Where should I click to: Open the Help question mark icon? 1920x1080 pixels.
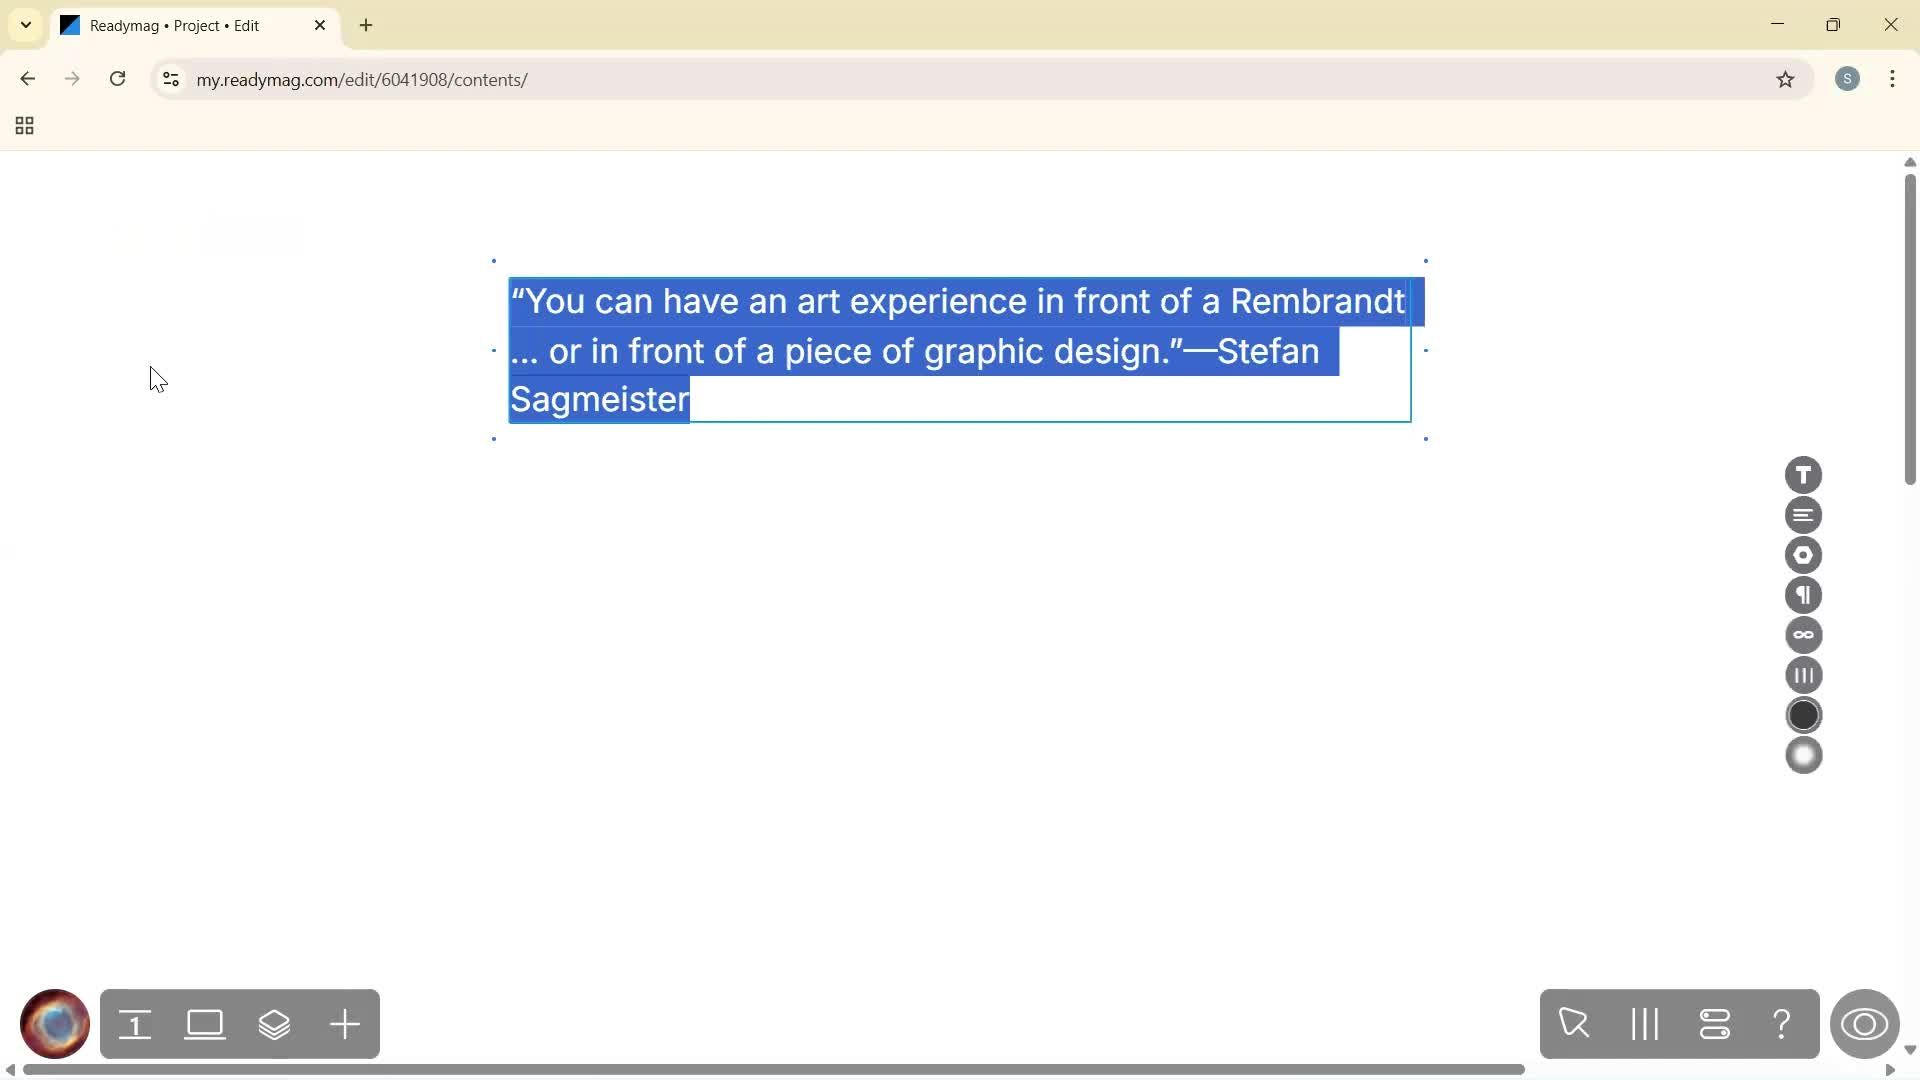(1782, 1024)
